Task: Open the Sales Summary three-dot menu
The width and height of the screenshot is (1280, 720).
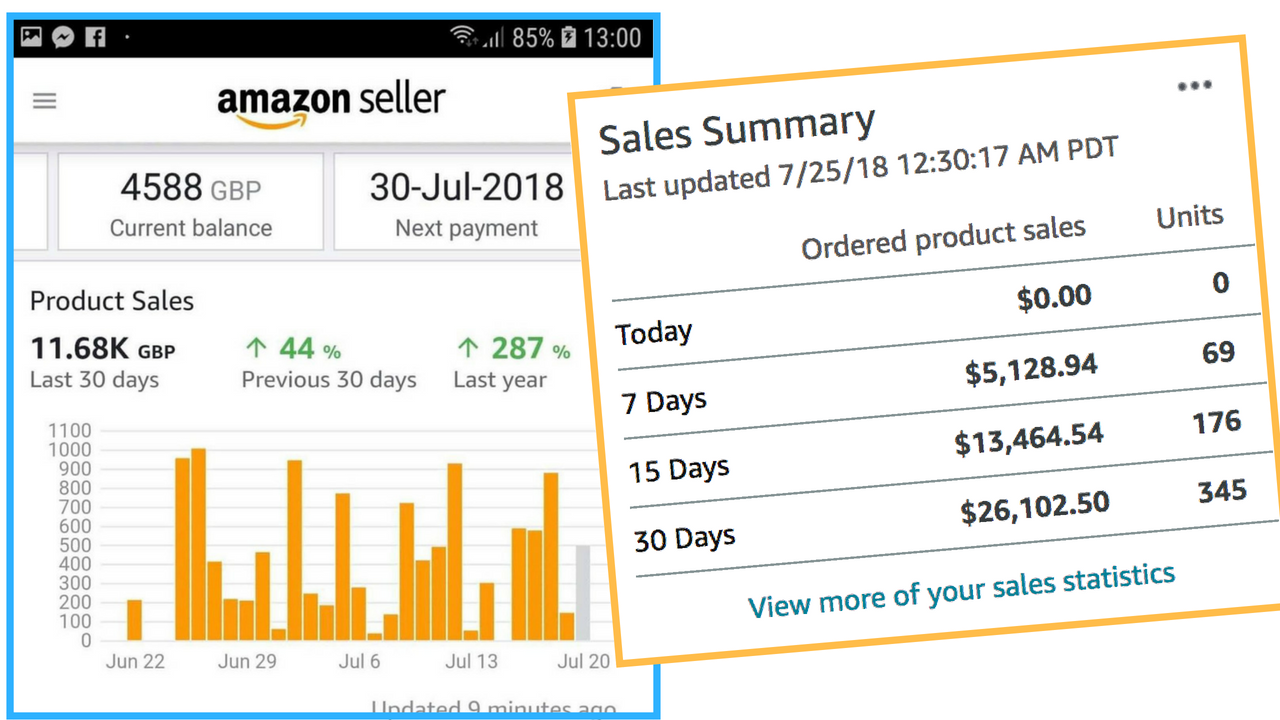Action: coord(1195,86)
